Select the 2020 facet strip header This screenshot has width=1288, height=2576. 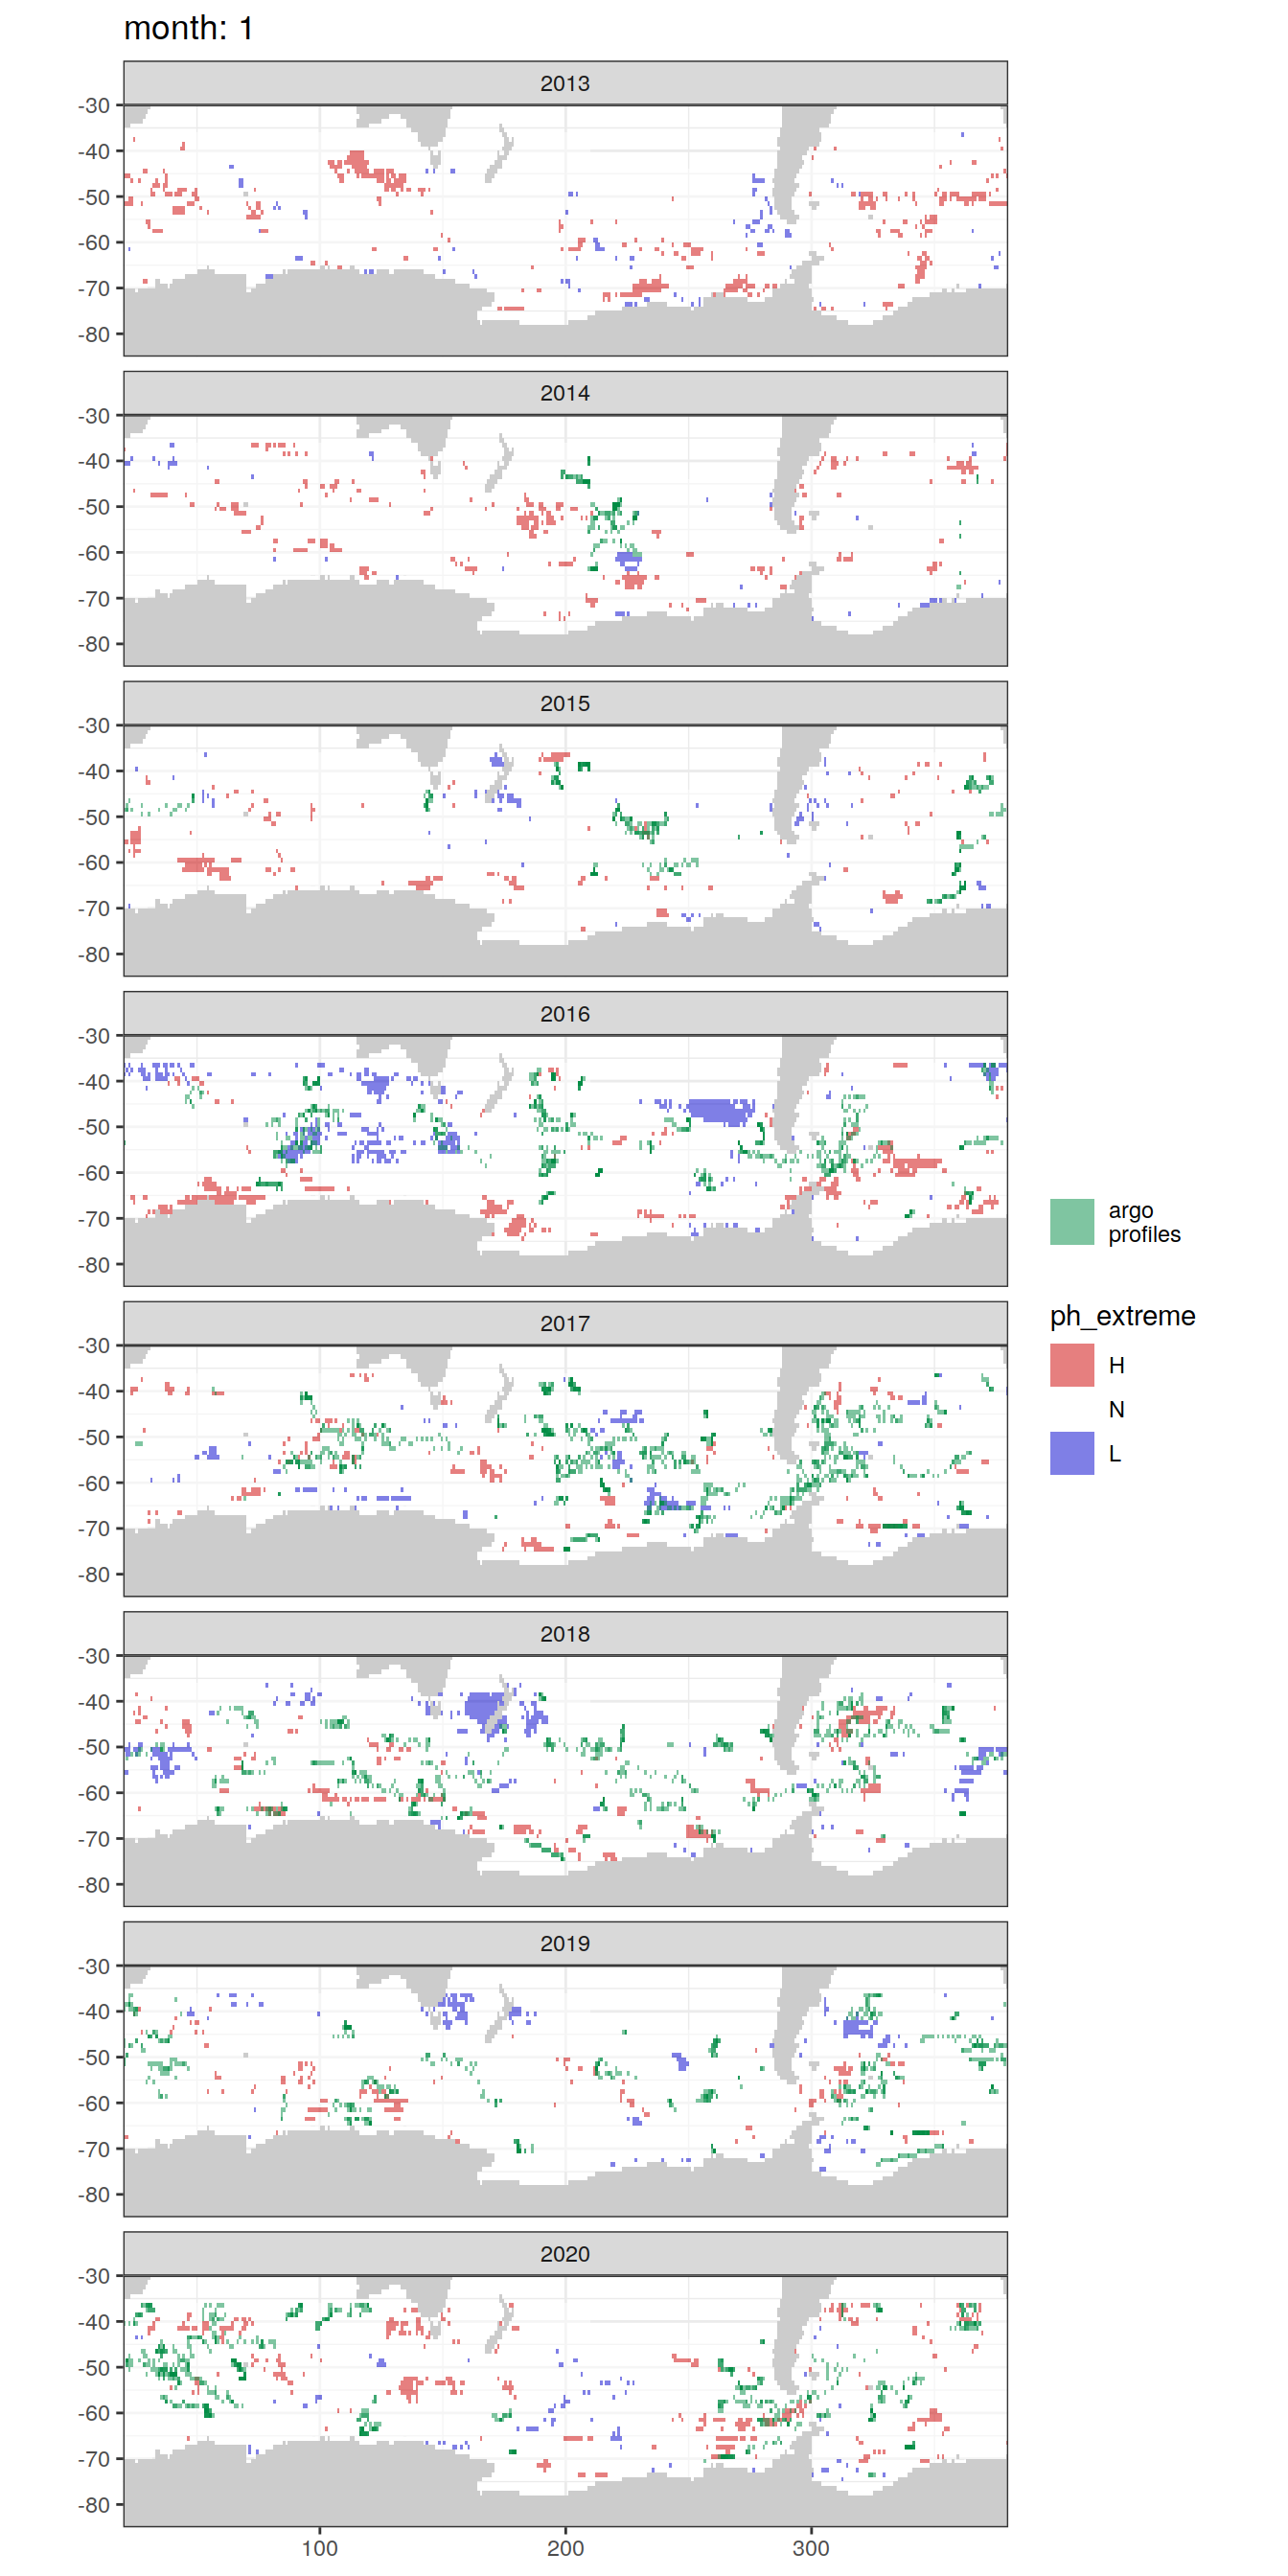click(x=565, y=2253)
